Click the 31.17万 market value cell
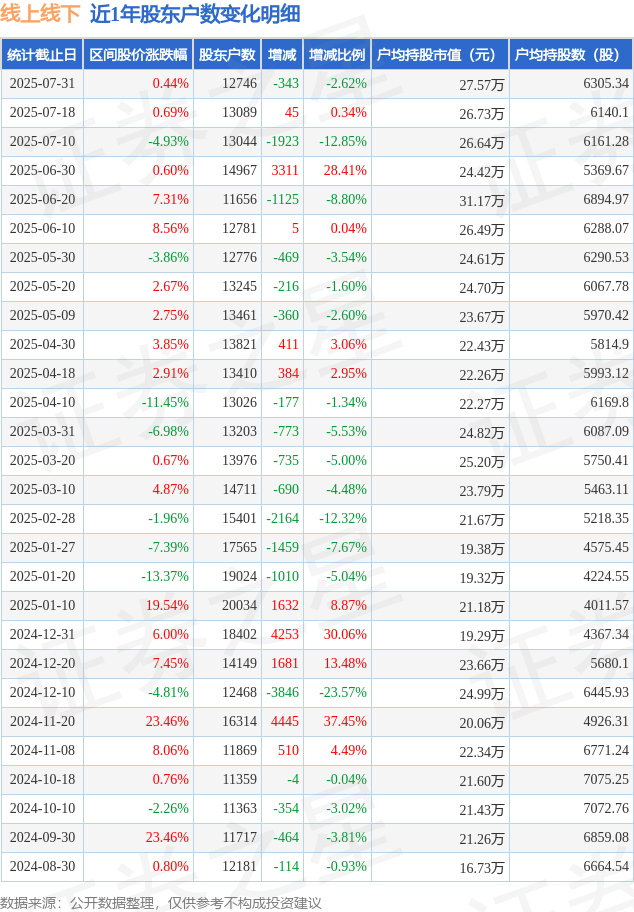The width and height of the screenshot is (634, 912). (x=482, y=201)
